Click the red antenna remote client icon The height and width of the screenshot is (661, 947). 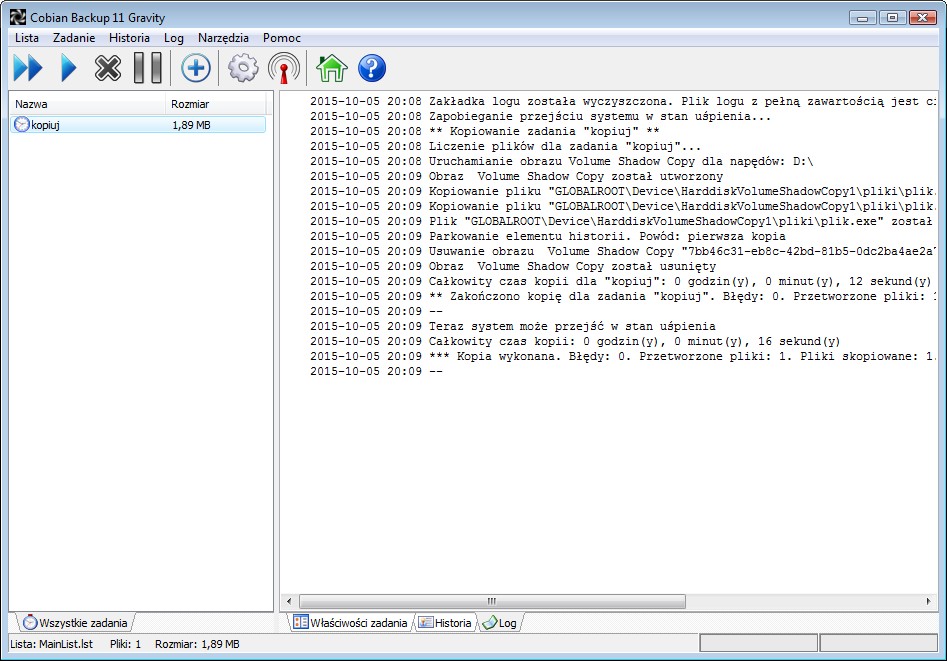pyautogui.click(x=284, y=68)
